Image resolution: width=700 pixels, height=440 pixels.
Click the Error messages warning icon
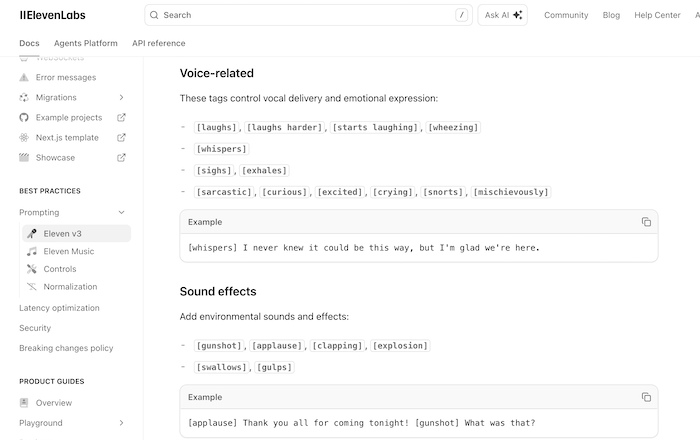point(24,77)
